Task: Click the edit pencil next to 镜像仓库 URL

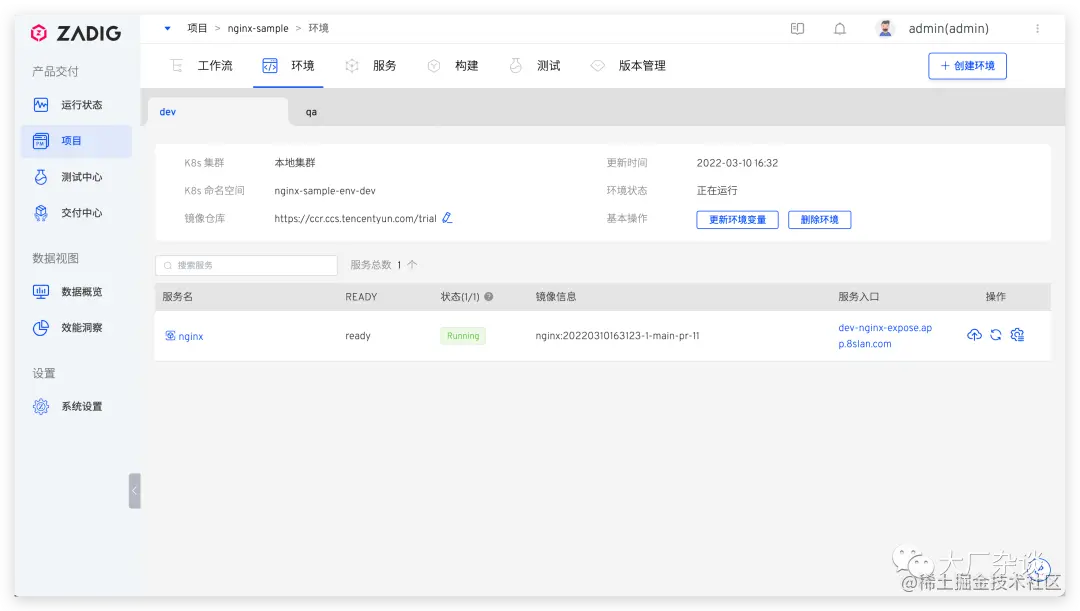Action: point(447,217)
